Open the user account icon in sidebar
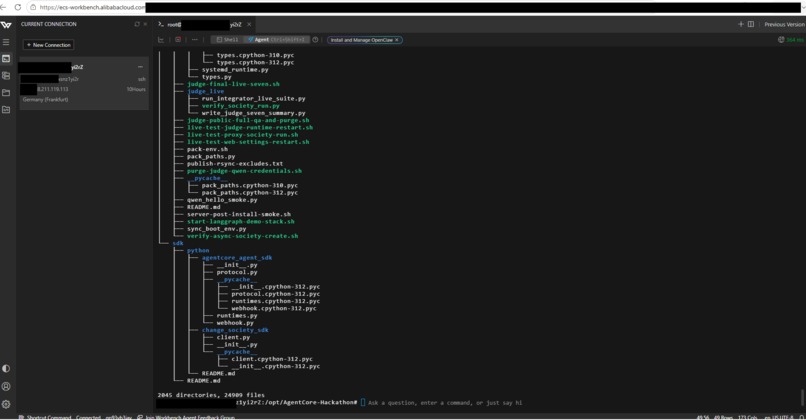The width and height of the screenshot is (806, 420). tap(6, 387)
